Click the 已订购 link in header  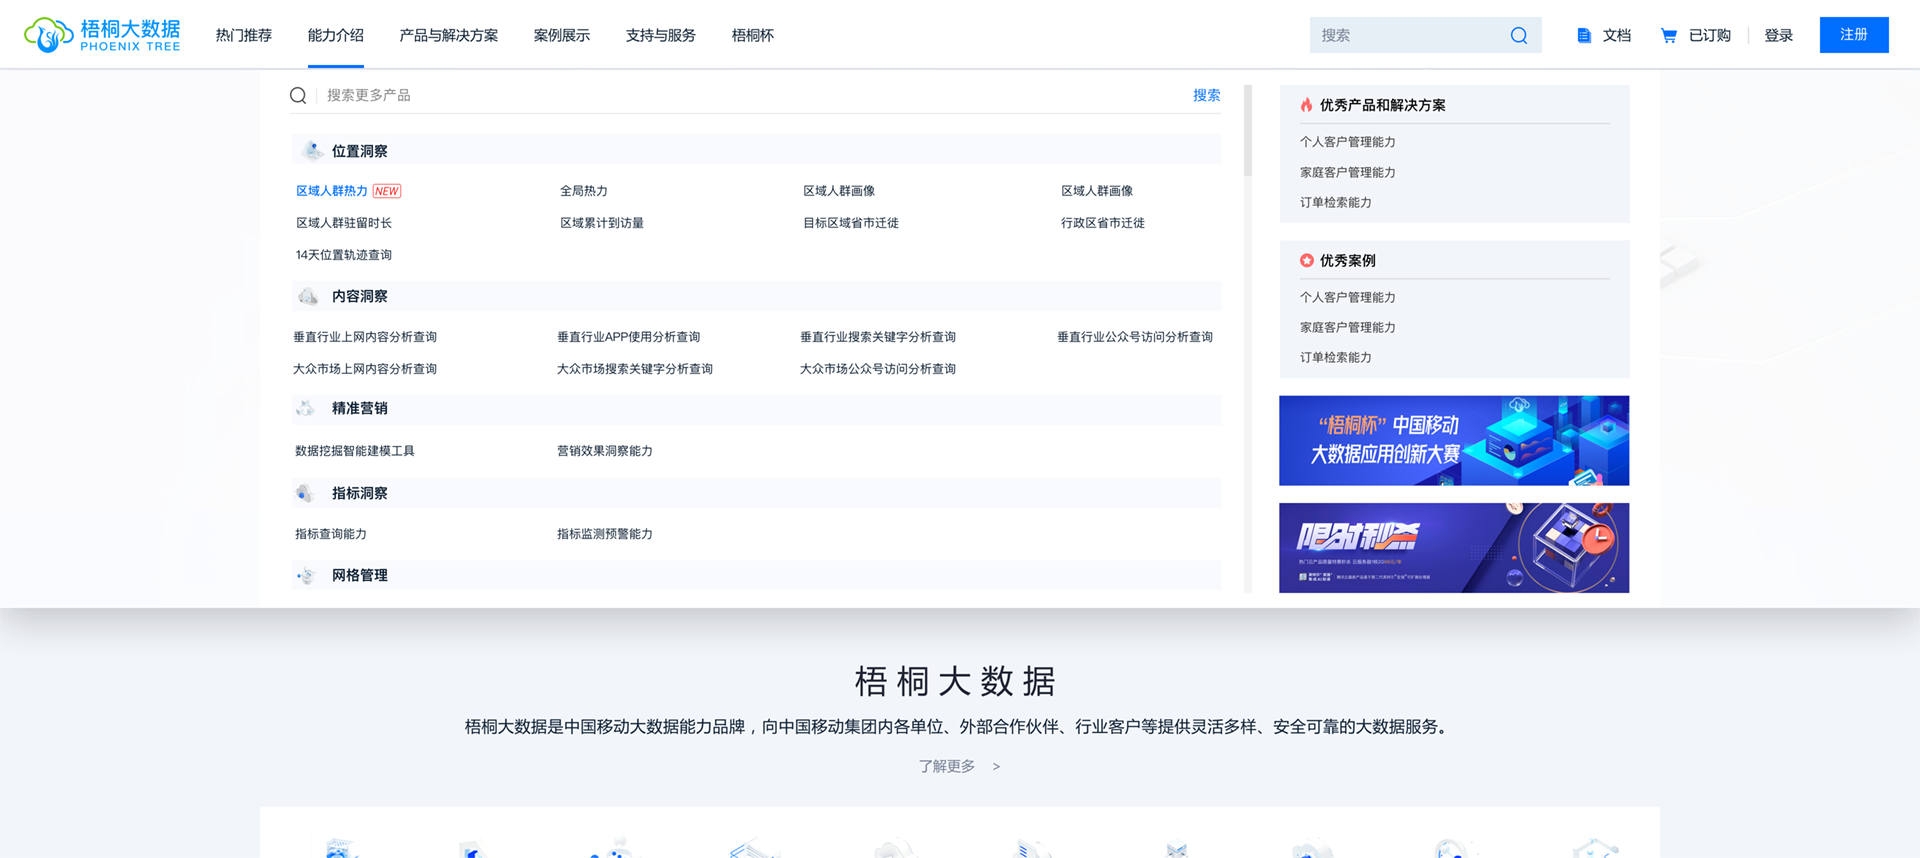click(x=1710, y=35)
